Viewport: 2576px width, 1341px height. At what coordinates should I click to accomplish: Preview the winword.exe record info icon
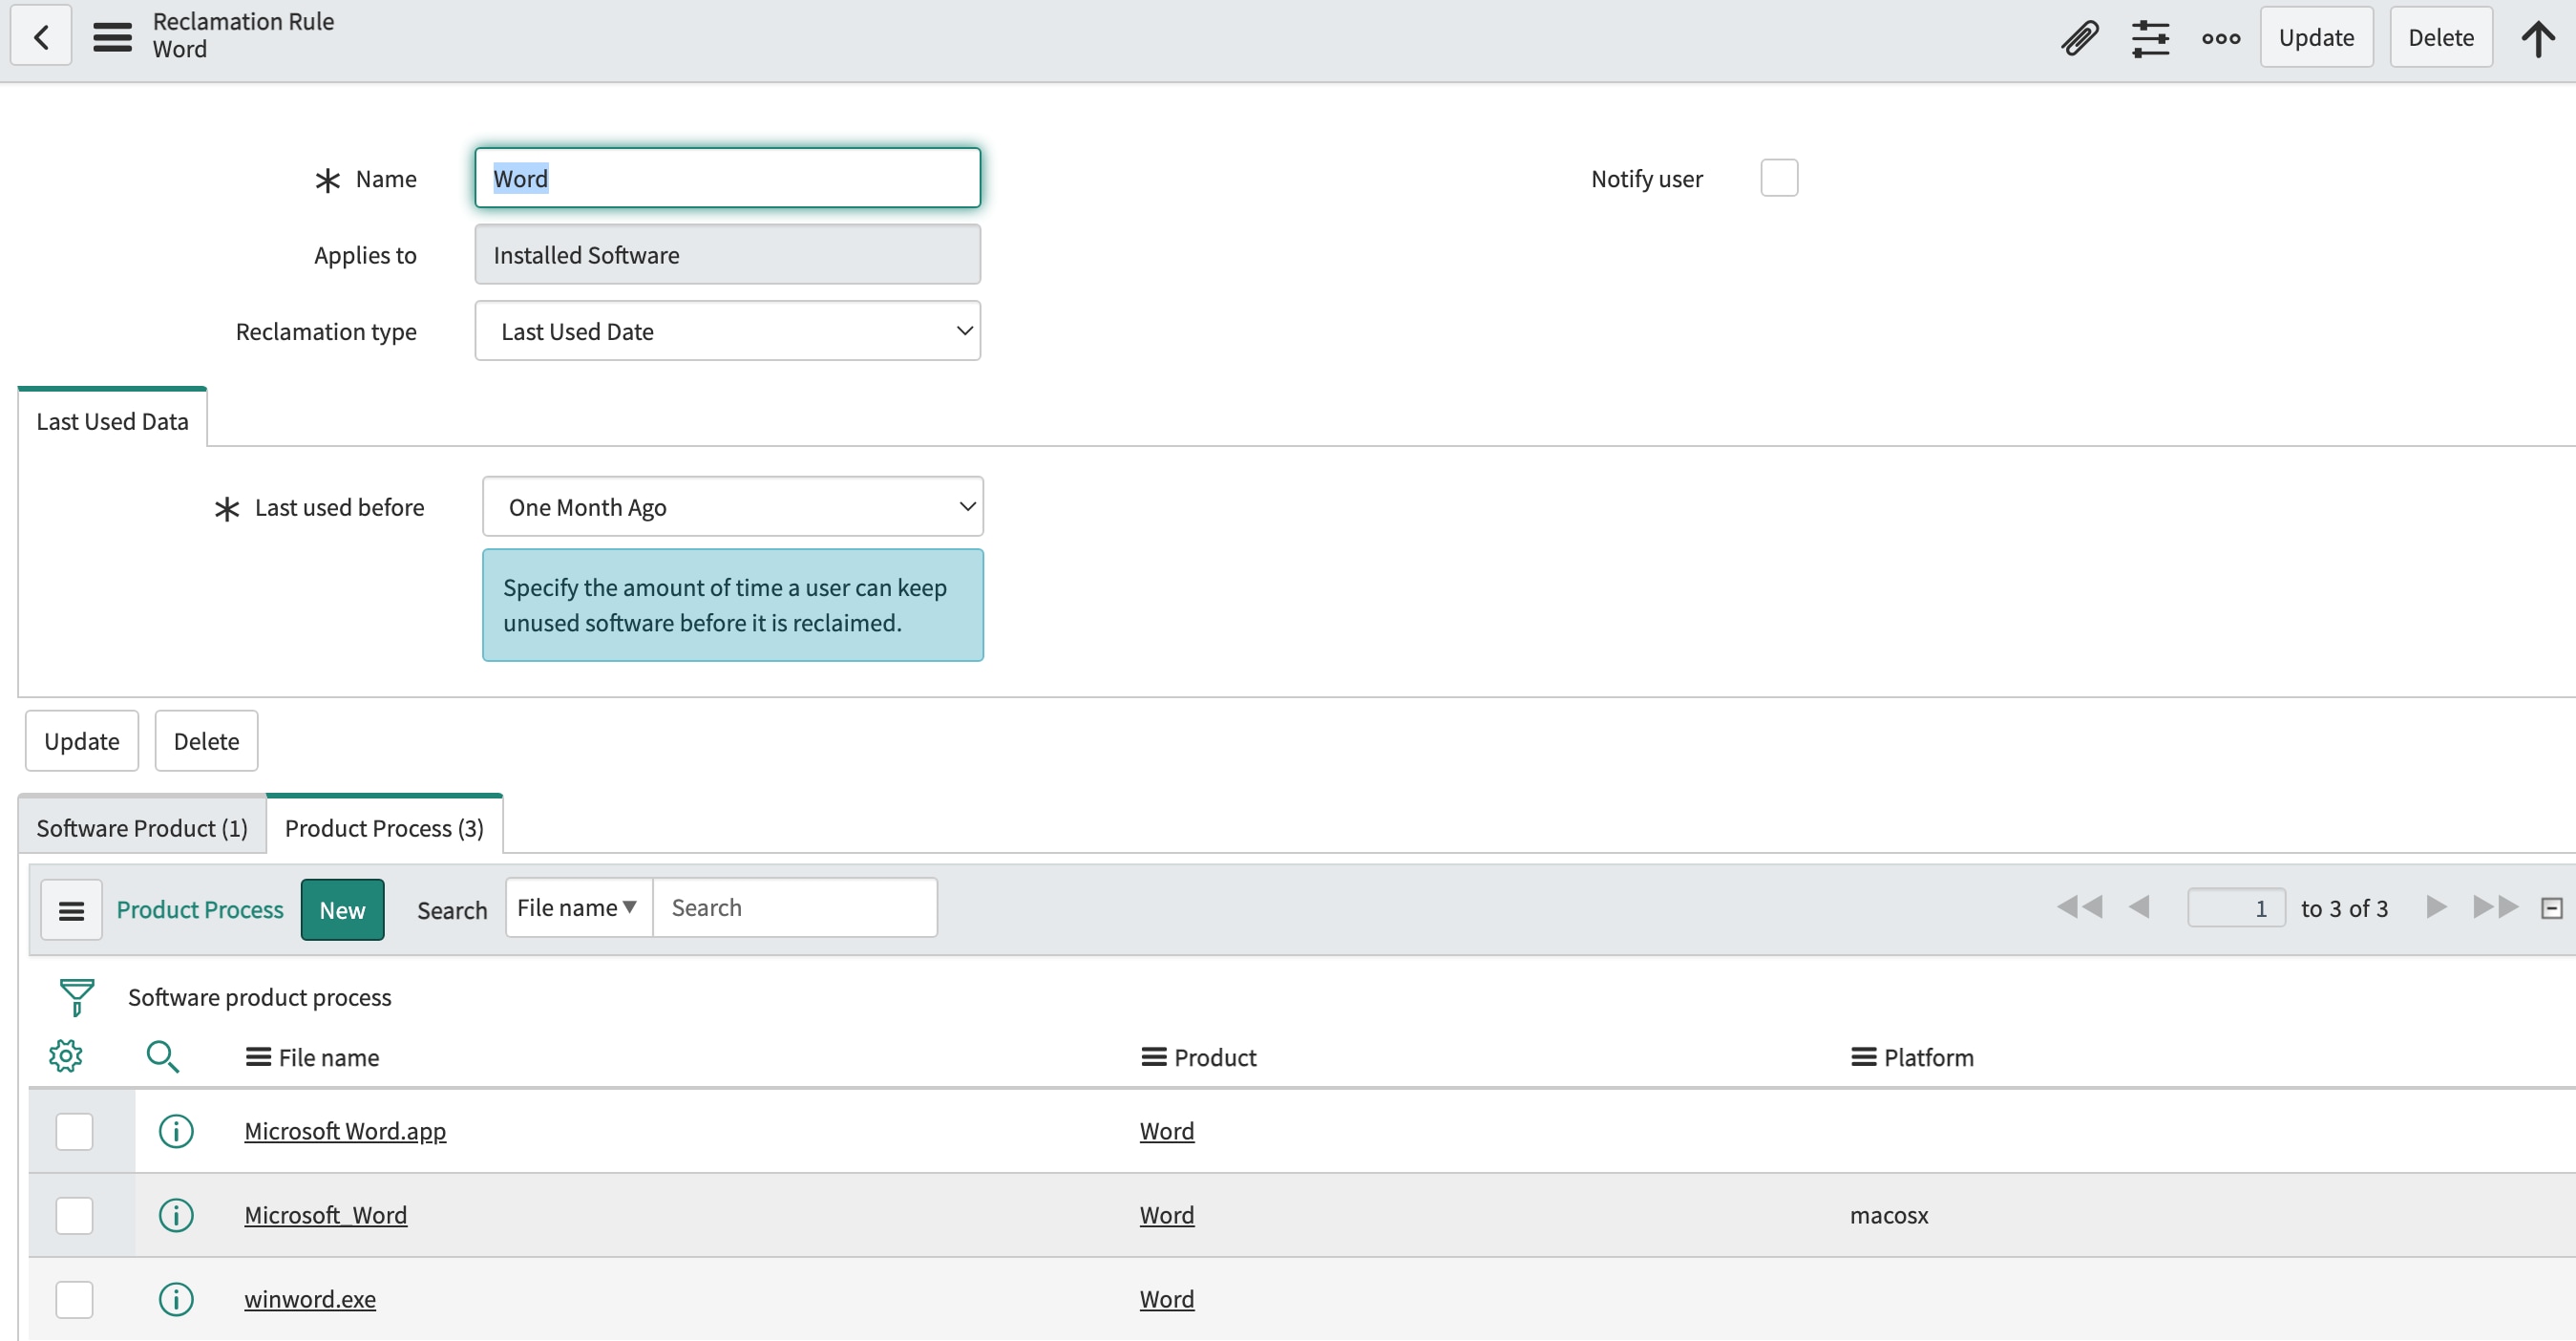point(176,1299)
